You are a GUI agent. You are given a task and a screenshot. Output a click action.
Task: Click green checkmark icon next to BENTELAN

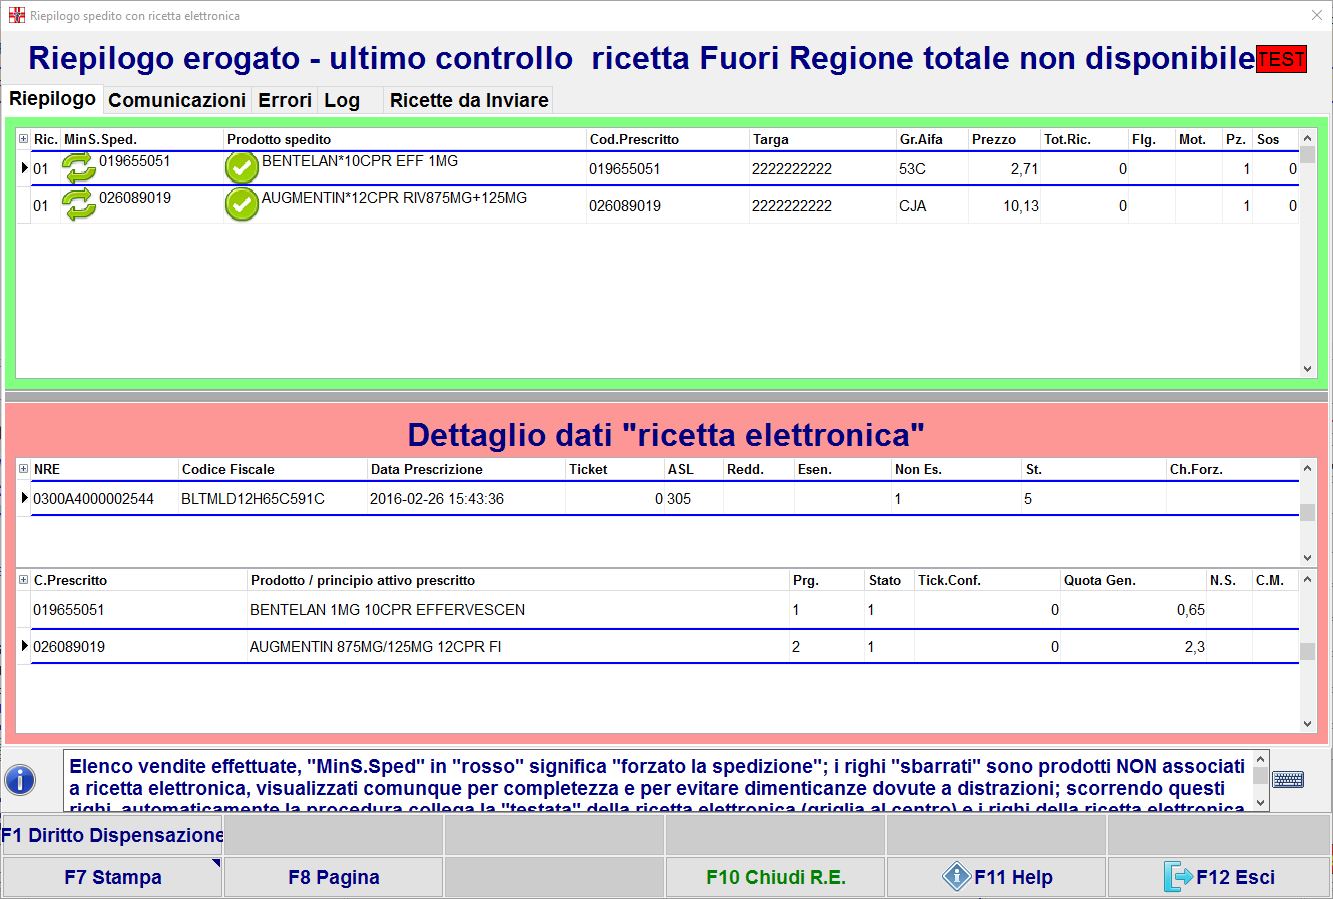(242, 168)
